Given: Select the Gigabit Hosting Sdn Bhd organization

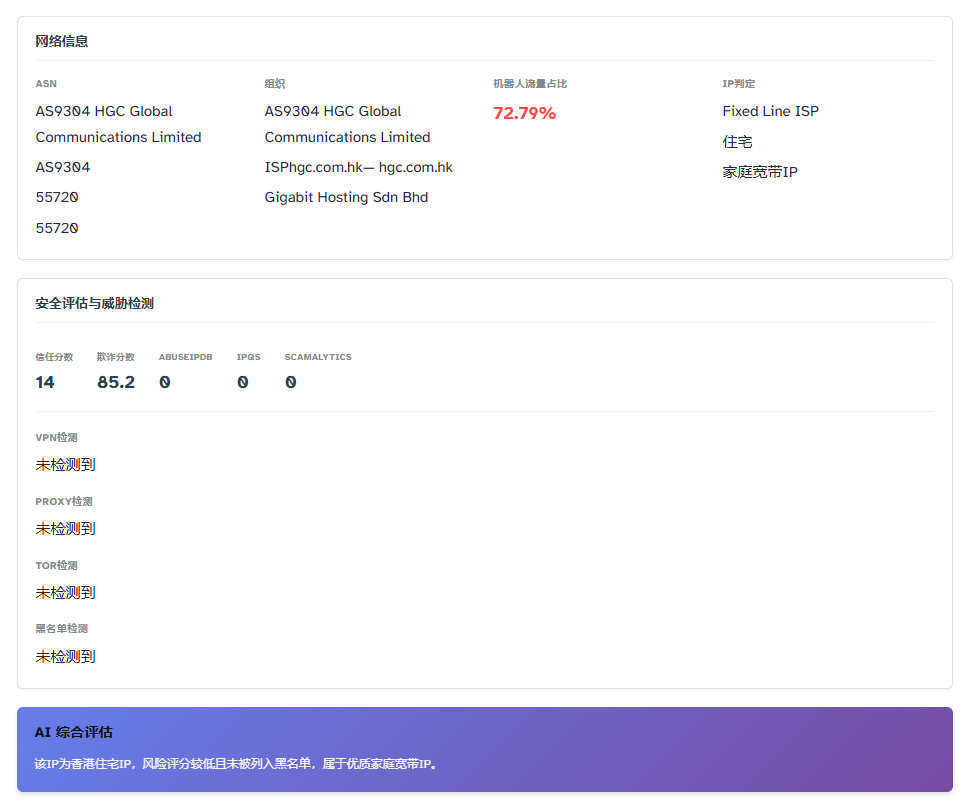Looking at the screenshot, I should (346, 197).
